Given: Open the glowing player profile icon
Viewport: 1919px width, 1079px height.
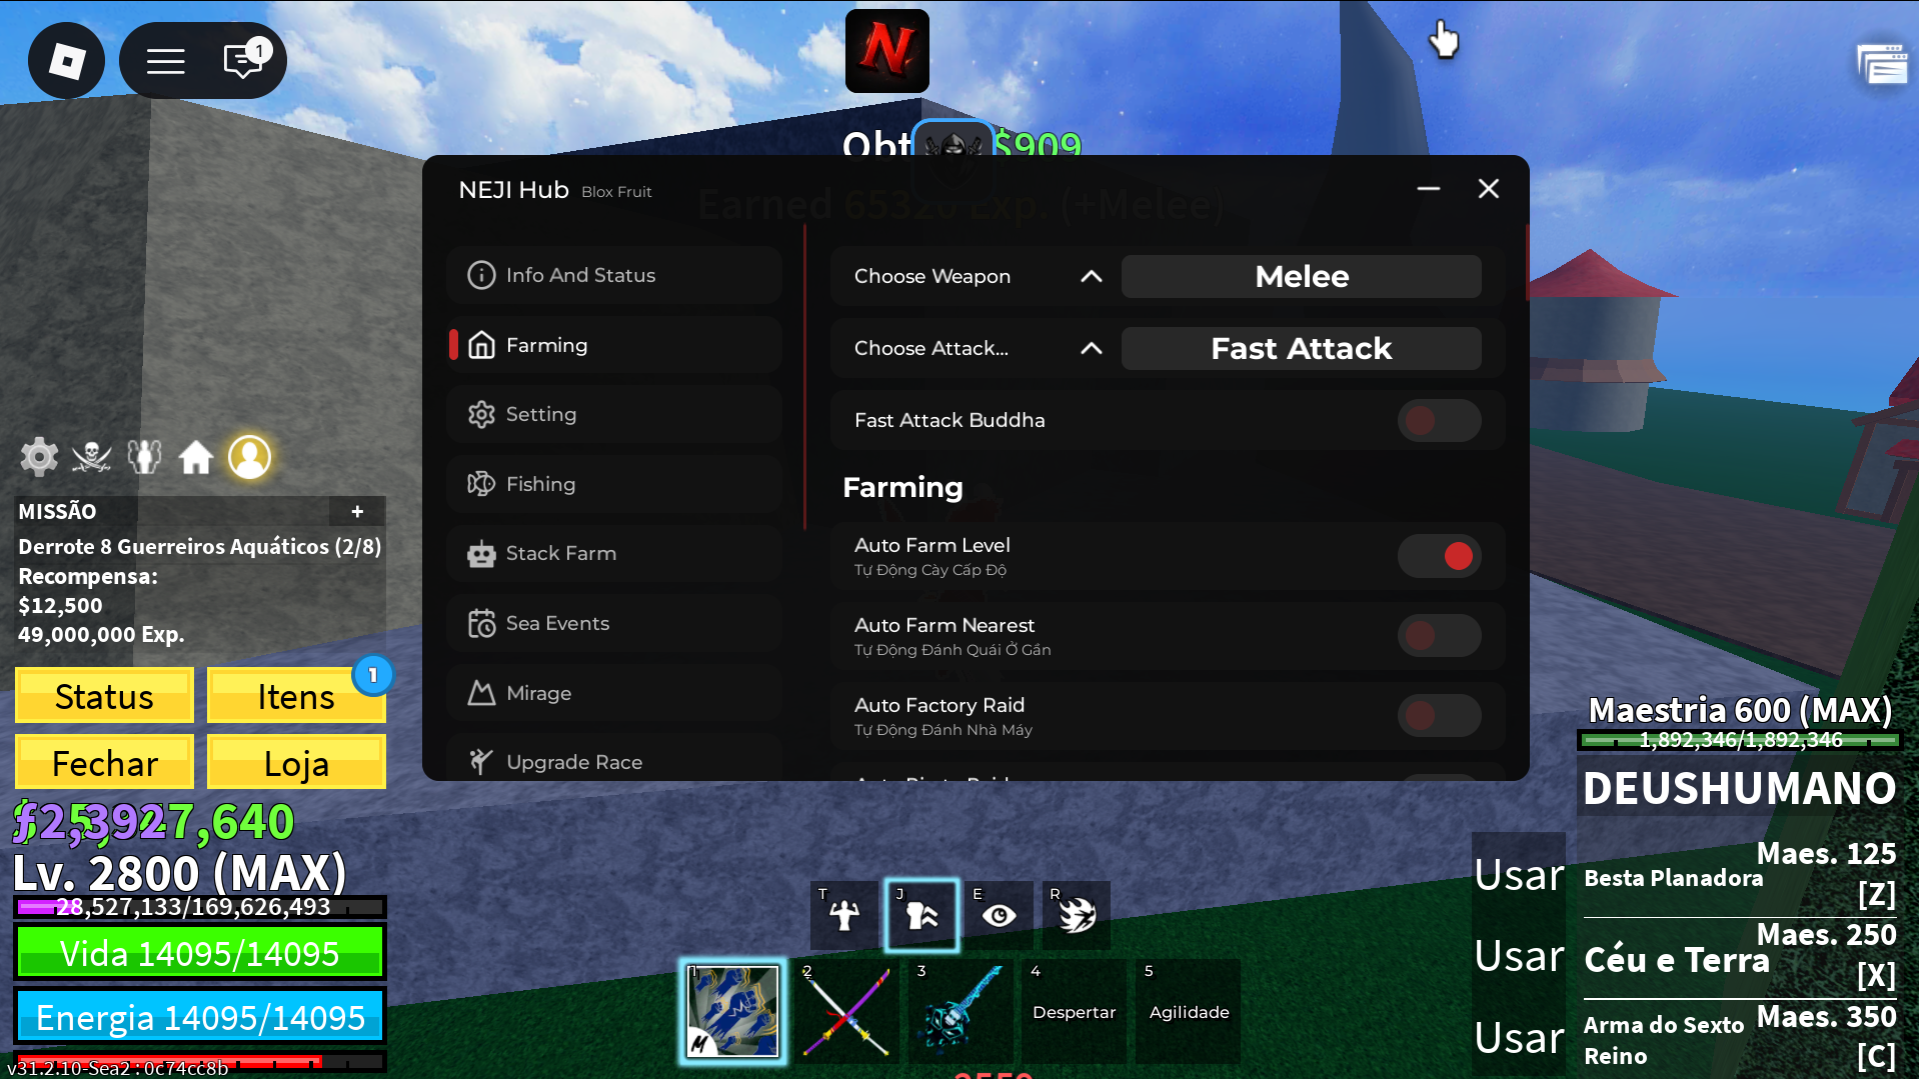Looking at the screenshot, I should coord(250,457).
